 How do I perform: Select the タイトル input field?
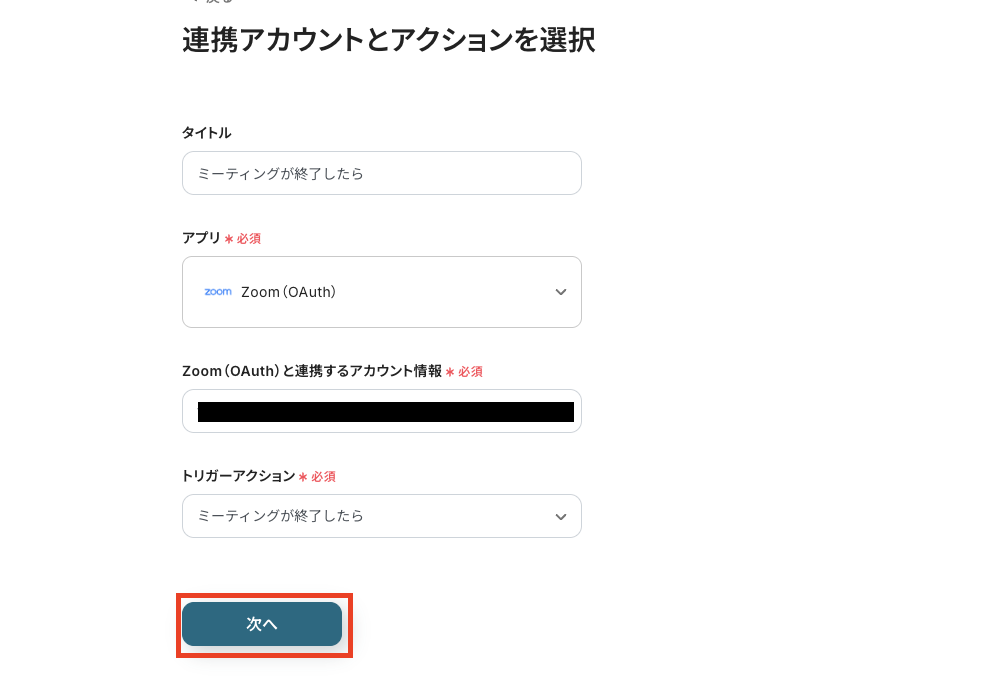(382, 172)
